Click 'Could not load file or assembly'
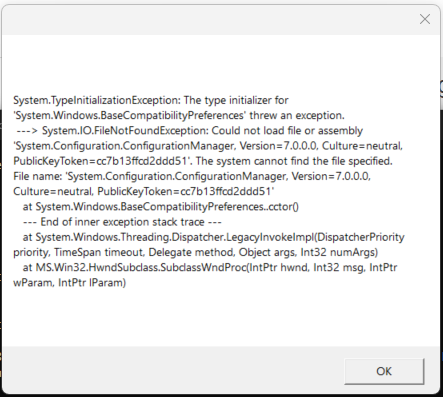 coord(287,131)
